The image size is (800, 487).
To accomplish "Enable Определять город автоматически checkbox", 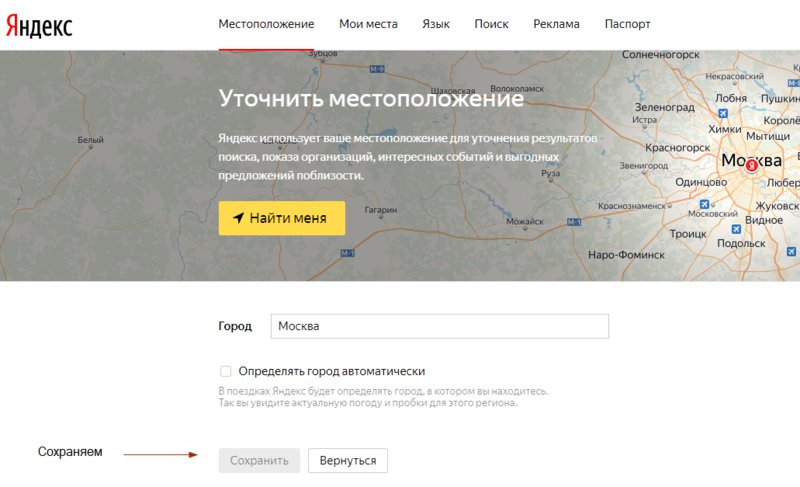I will point(226,371).
